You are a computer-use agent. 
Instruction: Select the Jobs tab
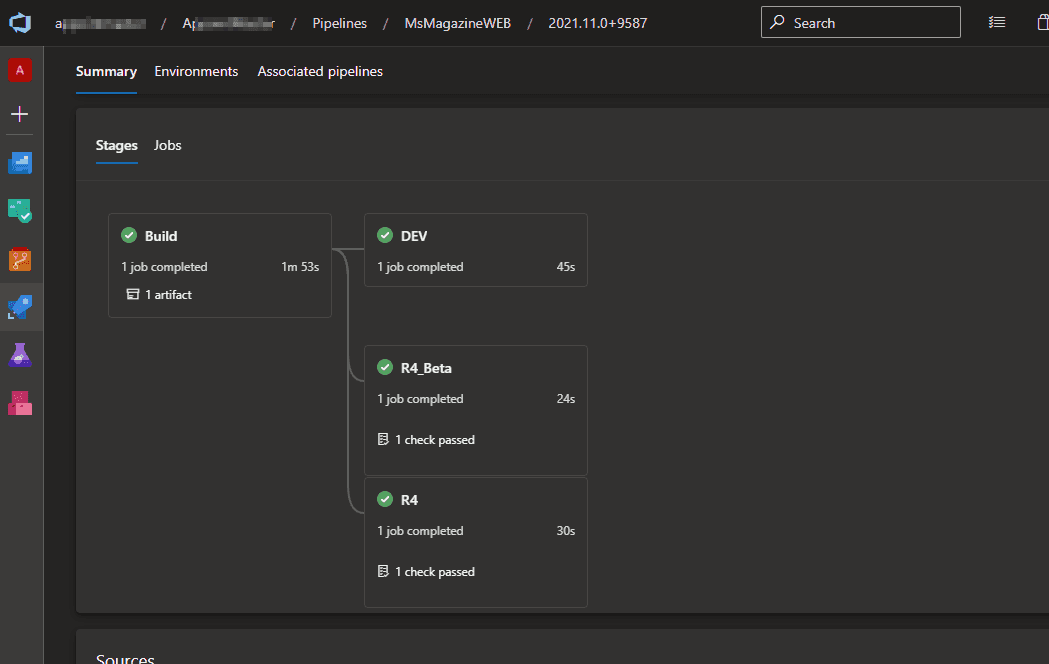pos(168,145)
